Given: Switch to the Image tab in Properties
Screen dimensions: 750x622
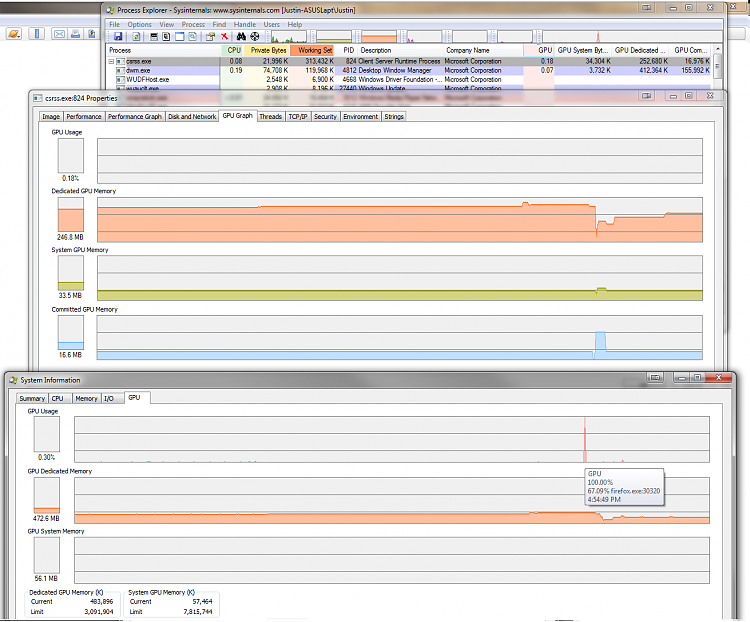Looking at the screenshot, I should 51,116.
